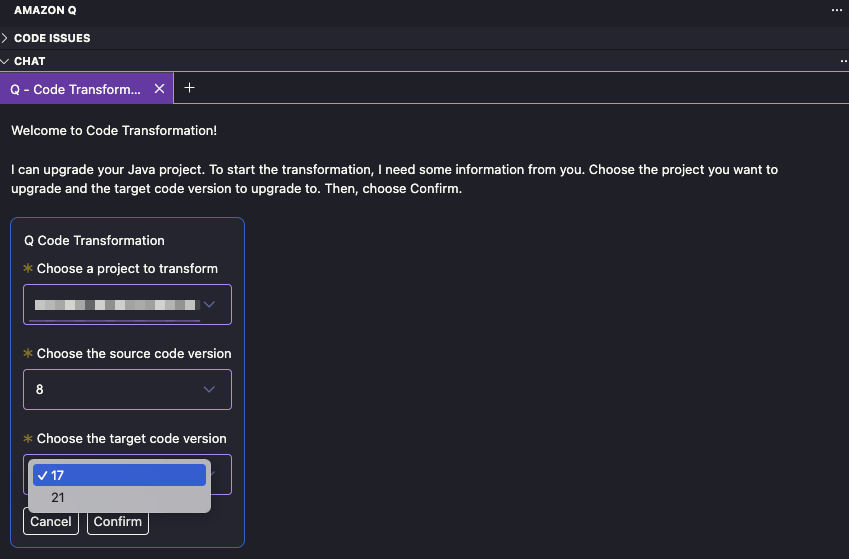
Task: Click the Q Code Transformation form heading
Action: tap(94, 240)
